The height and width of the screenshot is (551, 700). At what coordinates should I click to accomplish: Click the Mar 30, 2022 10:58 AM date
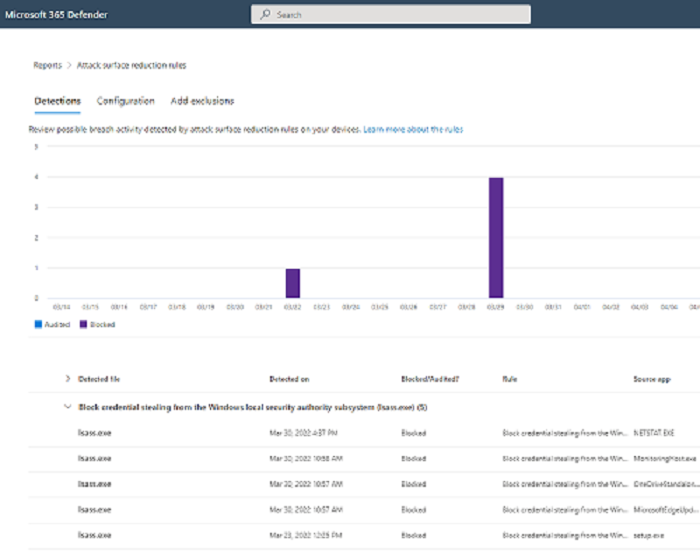coord(306,459)
